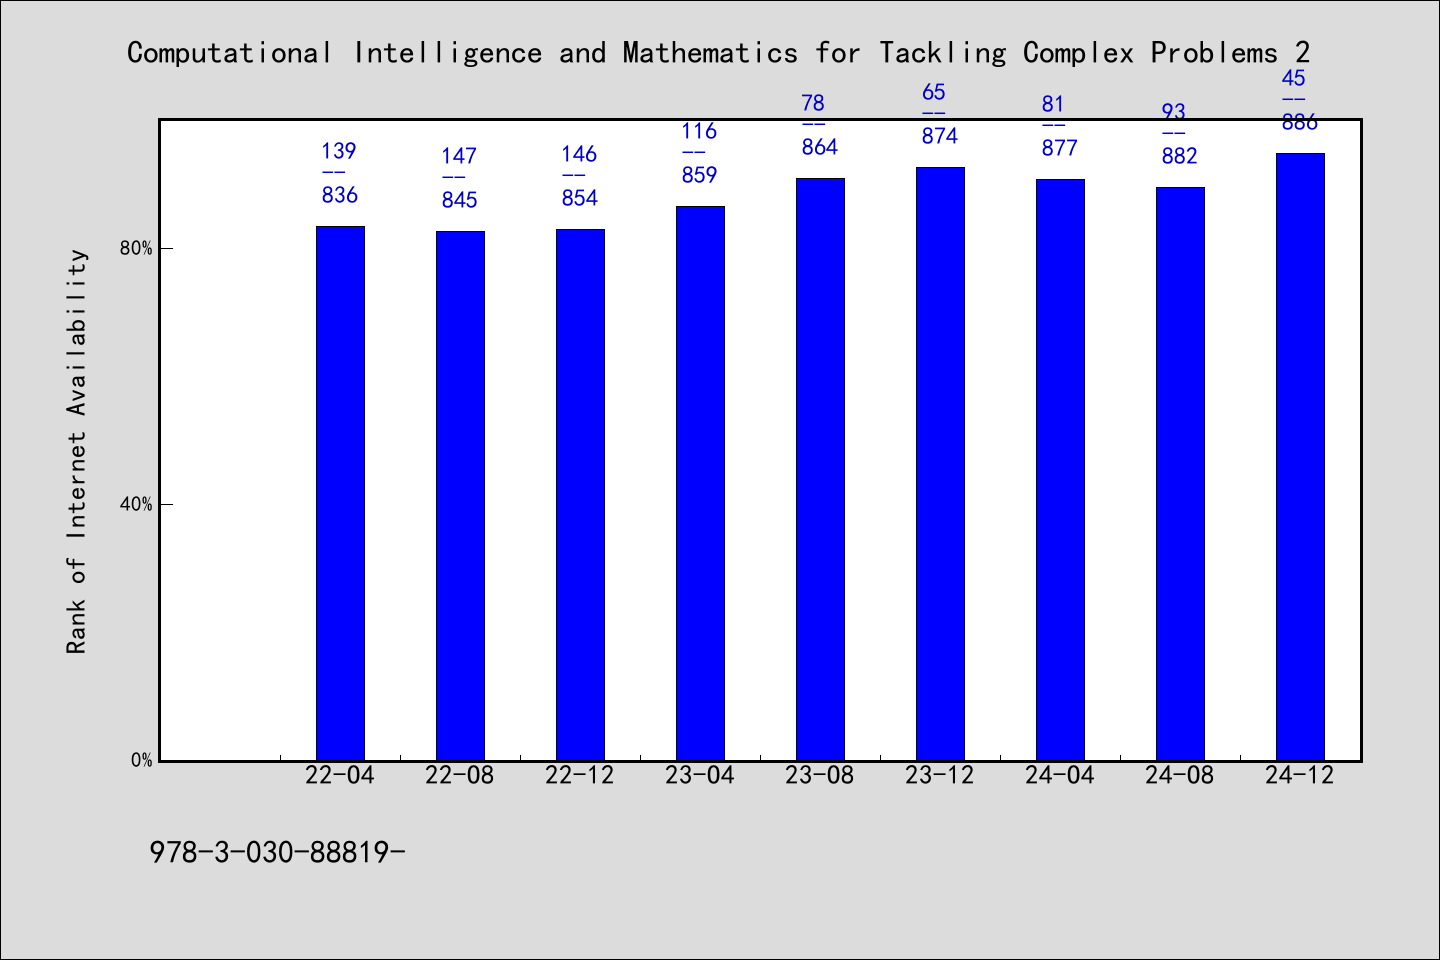Viewport: 1440px width, 960px height.
Task: Click the data label value 845
Action: coord(460,200)
